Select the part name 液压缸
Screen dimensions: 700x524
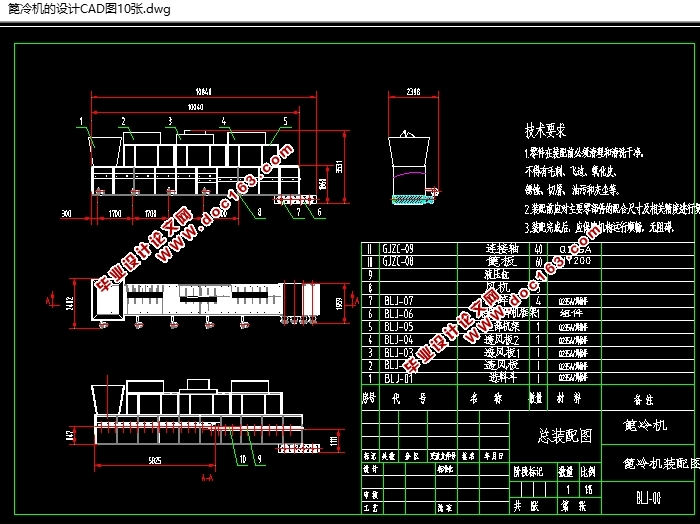tap(496, 274)
